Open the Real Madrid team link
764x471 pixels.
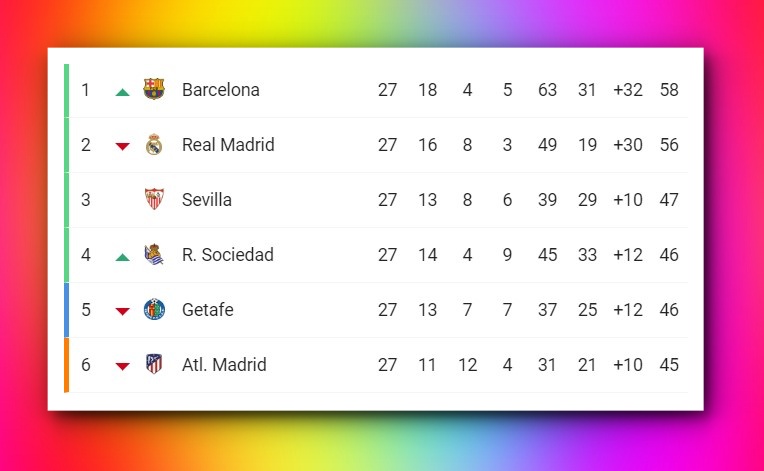(x=228, y=145)
